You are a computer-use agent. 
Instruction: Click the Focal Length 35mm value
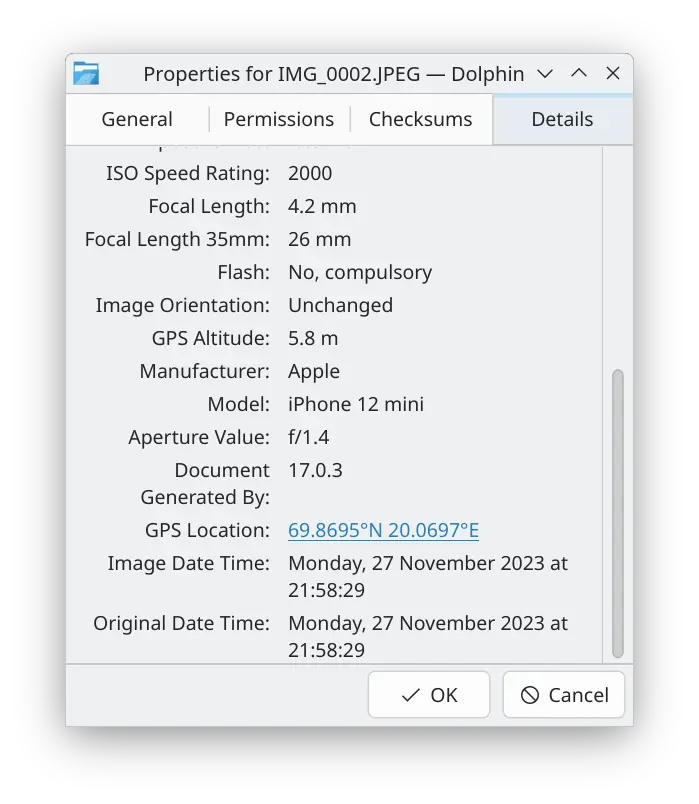(318, 239)
